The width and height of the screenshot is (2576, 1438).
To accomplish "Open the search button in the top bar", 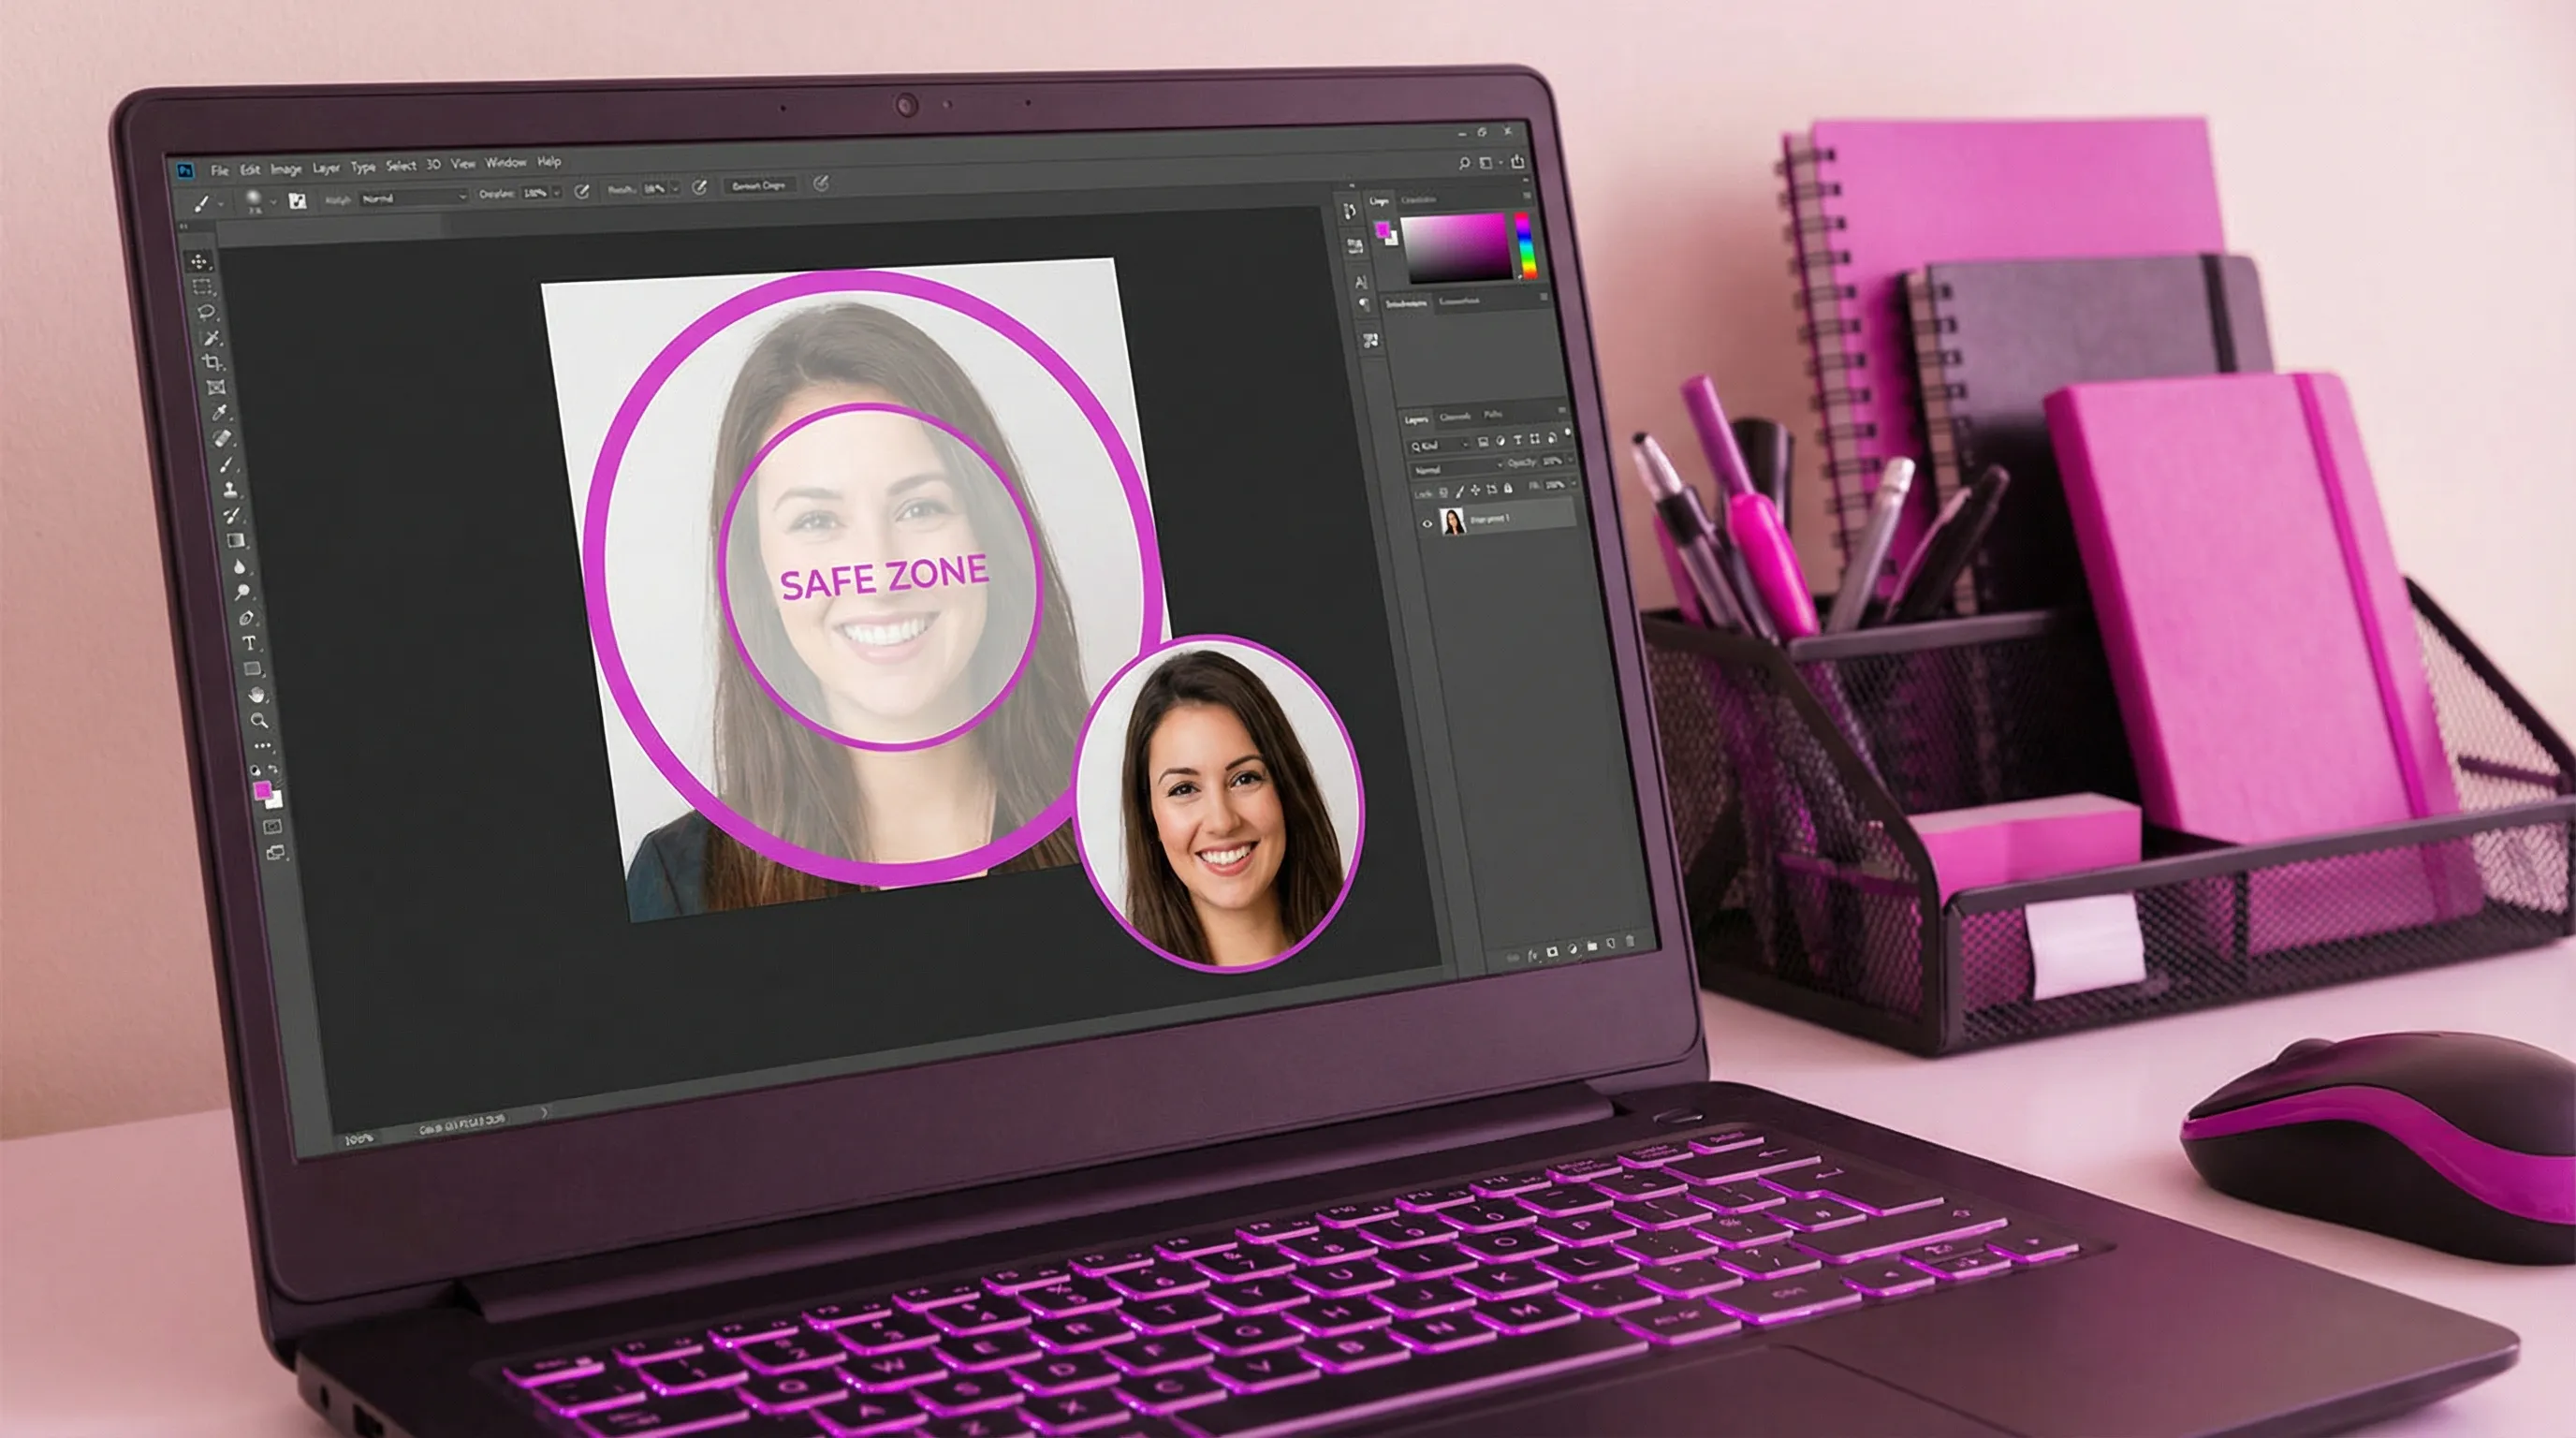I will [x=1463, y=160].
